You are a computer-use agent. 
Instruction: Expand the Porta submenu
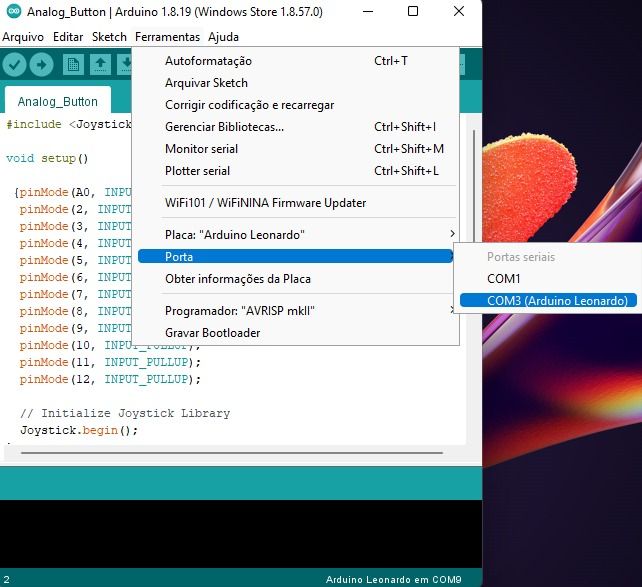pyautogui.click(x=296, y=257)
